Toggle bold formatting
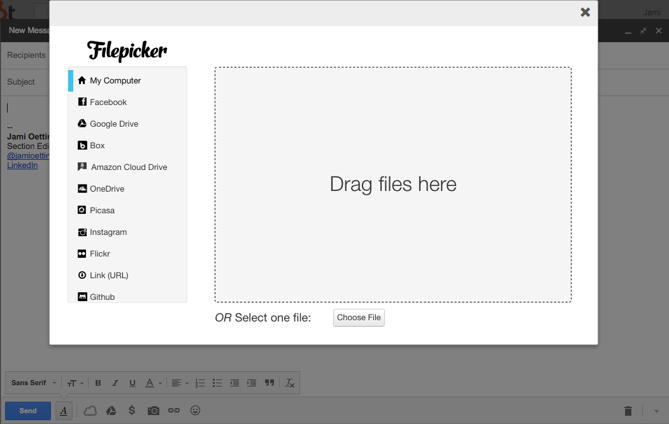669x424 pixels. 98,383
